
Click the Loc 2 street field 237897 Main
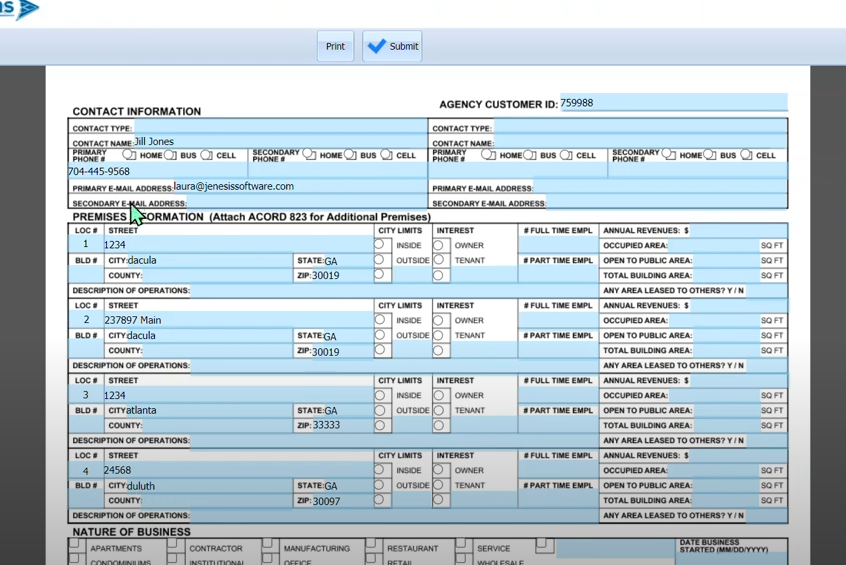(x=237, y=319)
